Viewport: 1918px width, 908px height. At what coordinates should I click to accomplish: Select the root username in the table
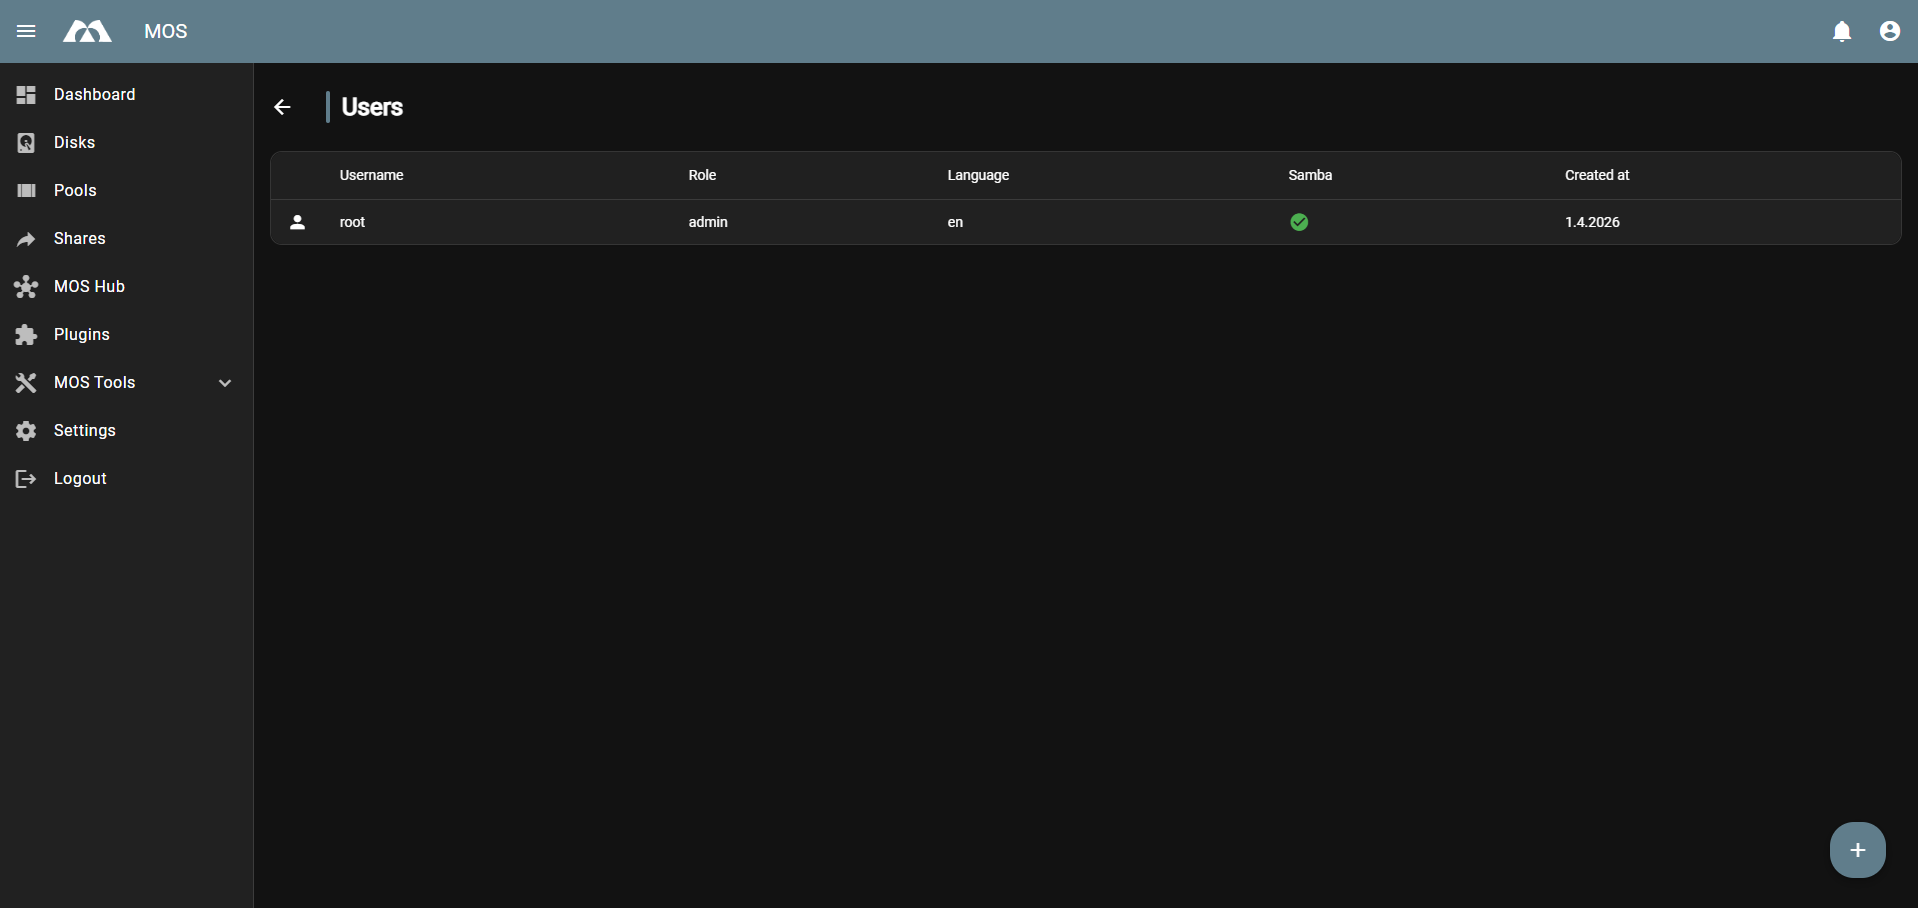tap(352, 222)
